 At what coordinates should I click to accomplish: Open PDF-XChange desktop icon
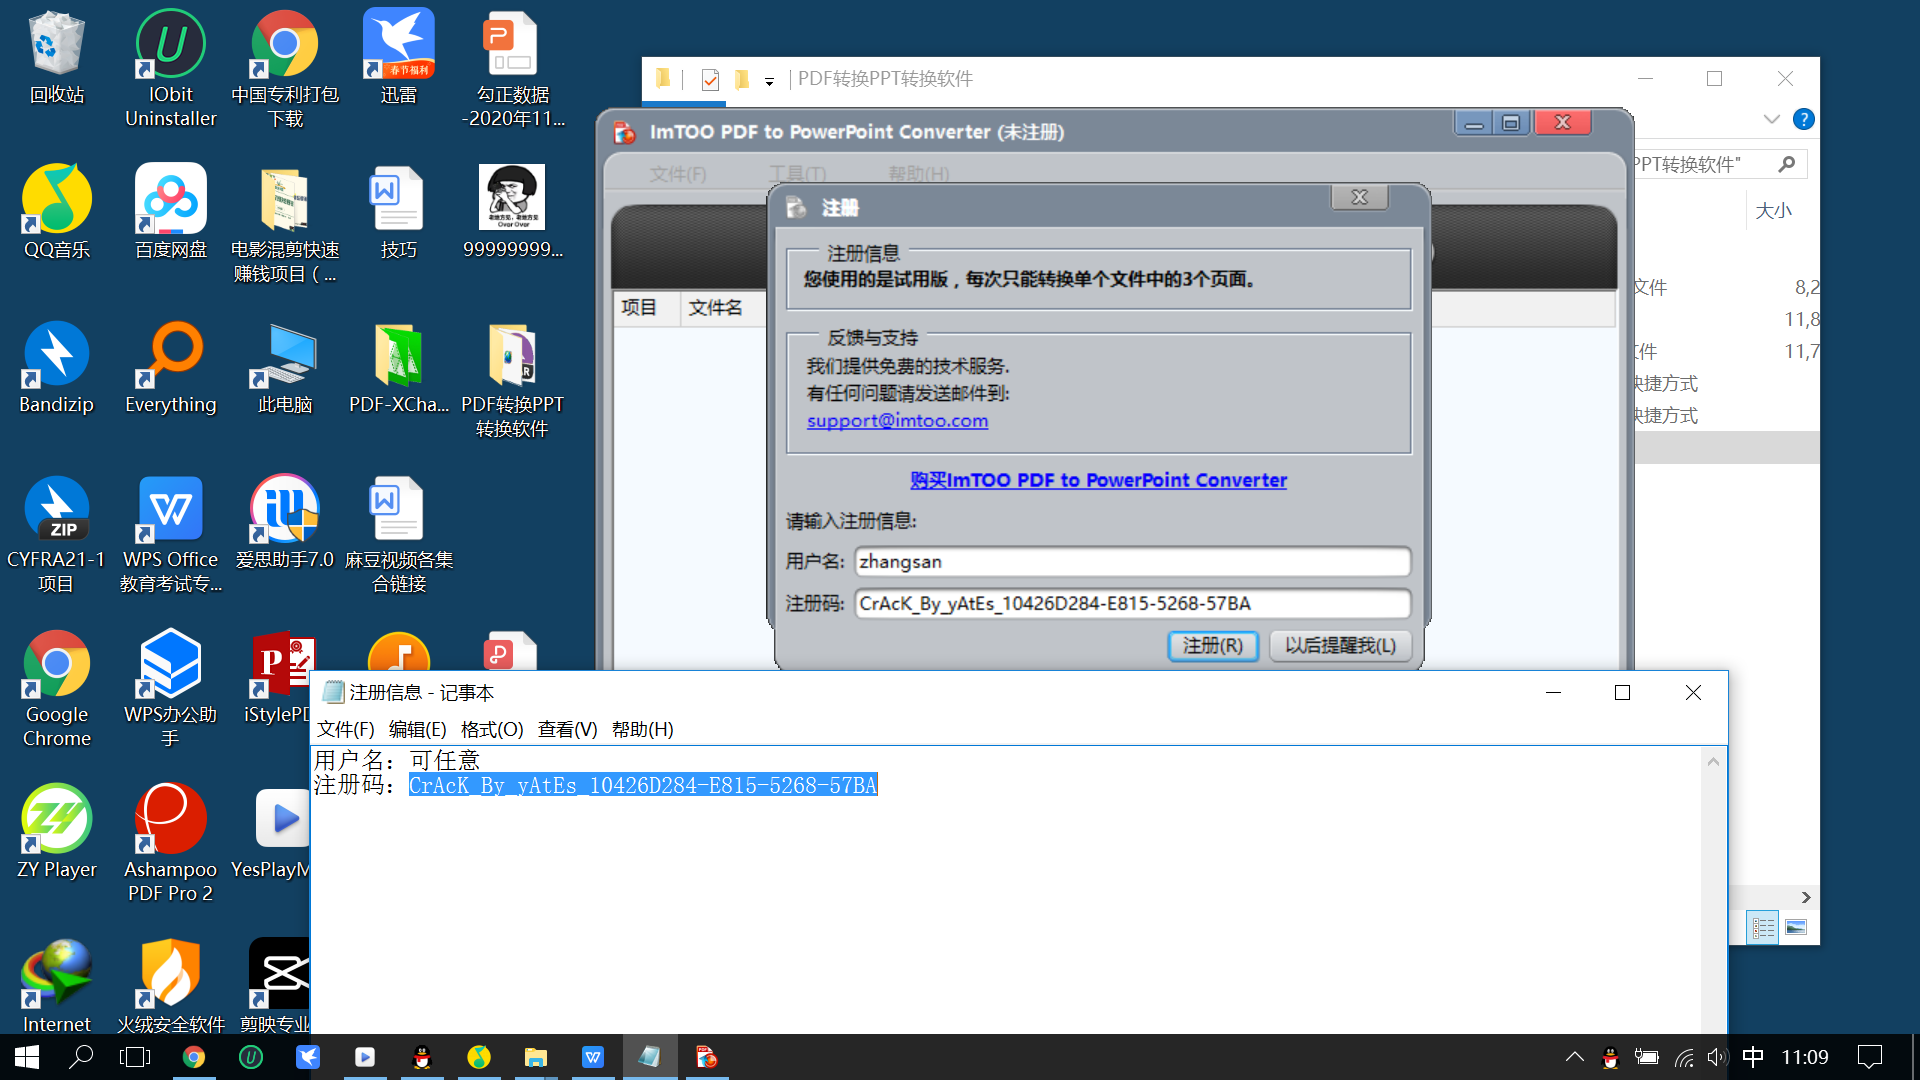coord(398,367)
